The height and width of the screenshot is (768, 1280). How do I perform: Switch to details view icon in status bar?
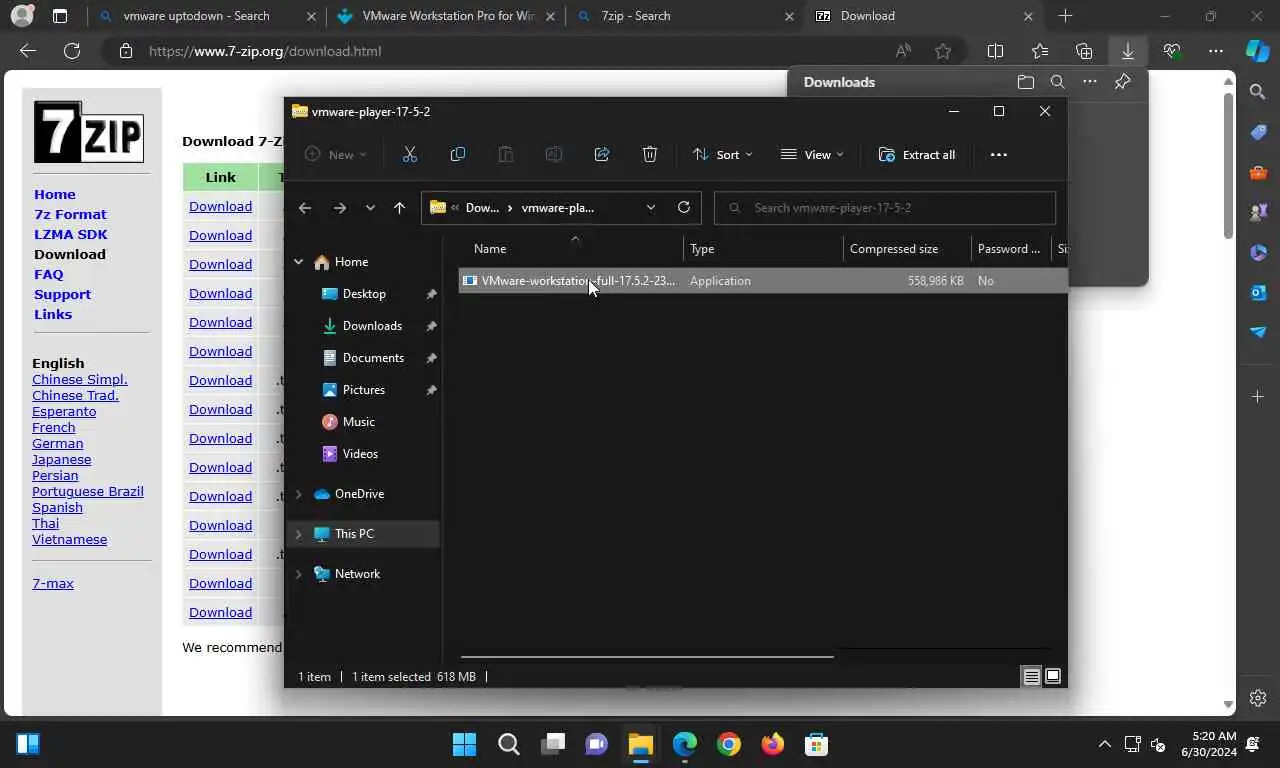pyautogui.click(x=1031, y=677)
